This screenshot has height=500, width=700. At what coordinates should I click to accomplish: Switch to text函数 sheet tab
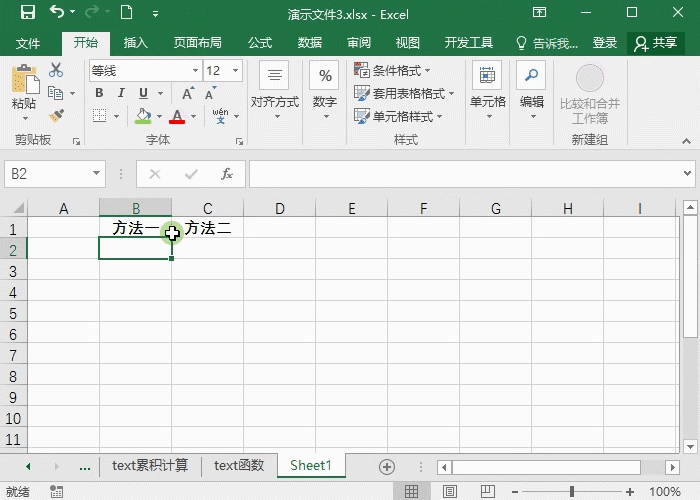pos(239,466)
